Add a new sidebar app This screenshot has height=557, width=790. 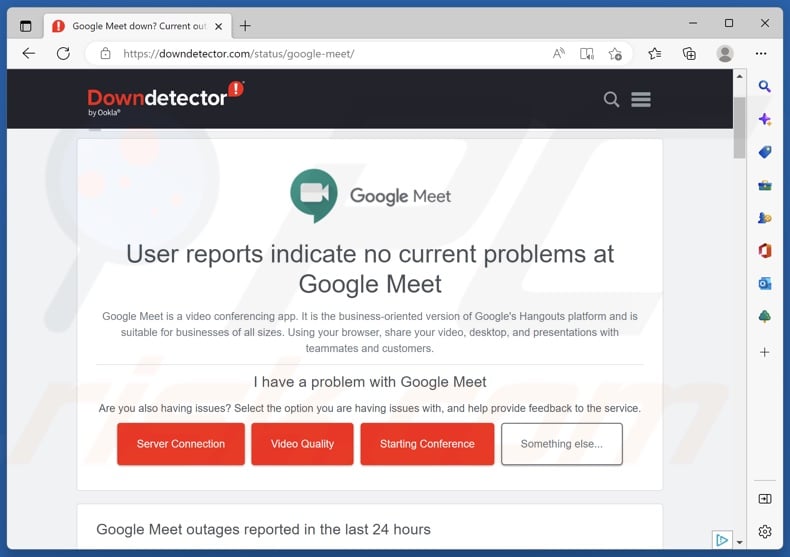click(x=765, y=352)
